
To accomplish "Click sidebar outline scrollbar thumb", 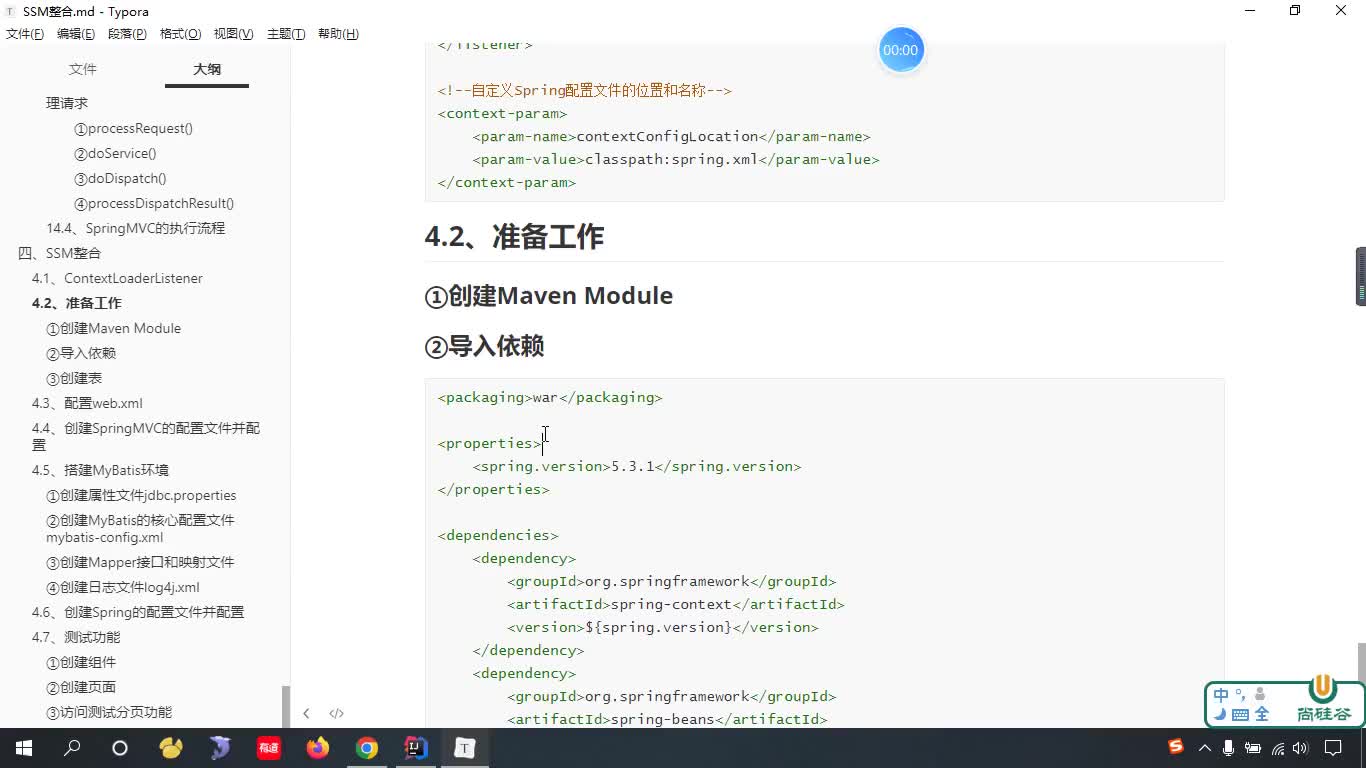I will coord(286,705).
